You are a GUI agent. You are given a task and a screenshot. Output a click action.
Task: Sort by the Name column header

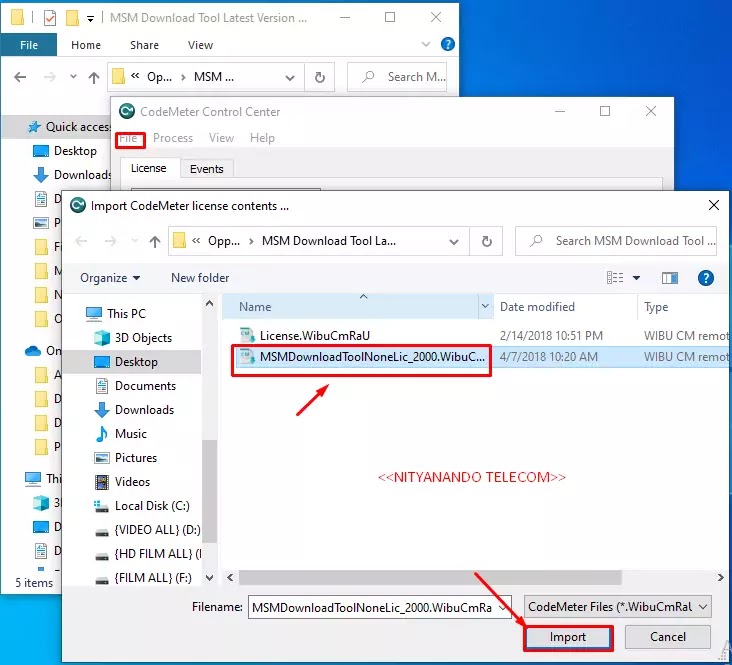(x=350, y=307)
